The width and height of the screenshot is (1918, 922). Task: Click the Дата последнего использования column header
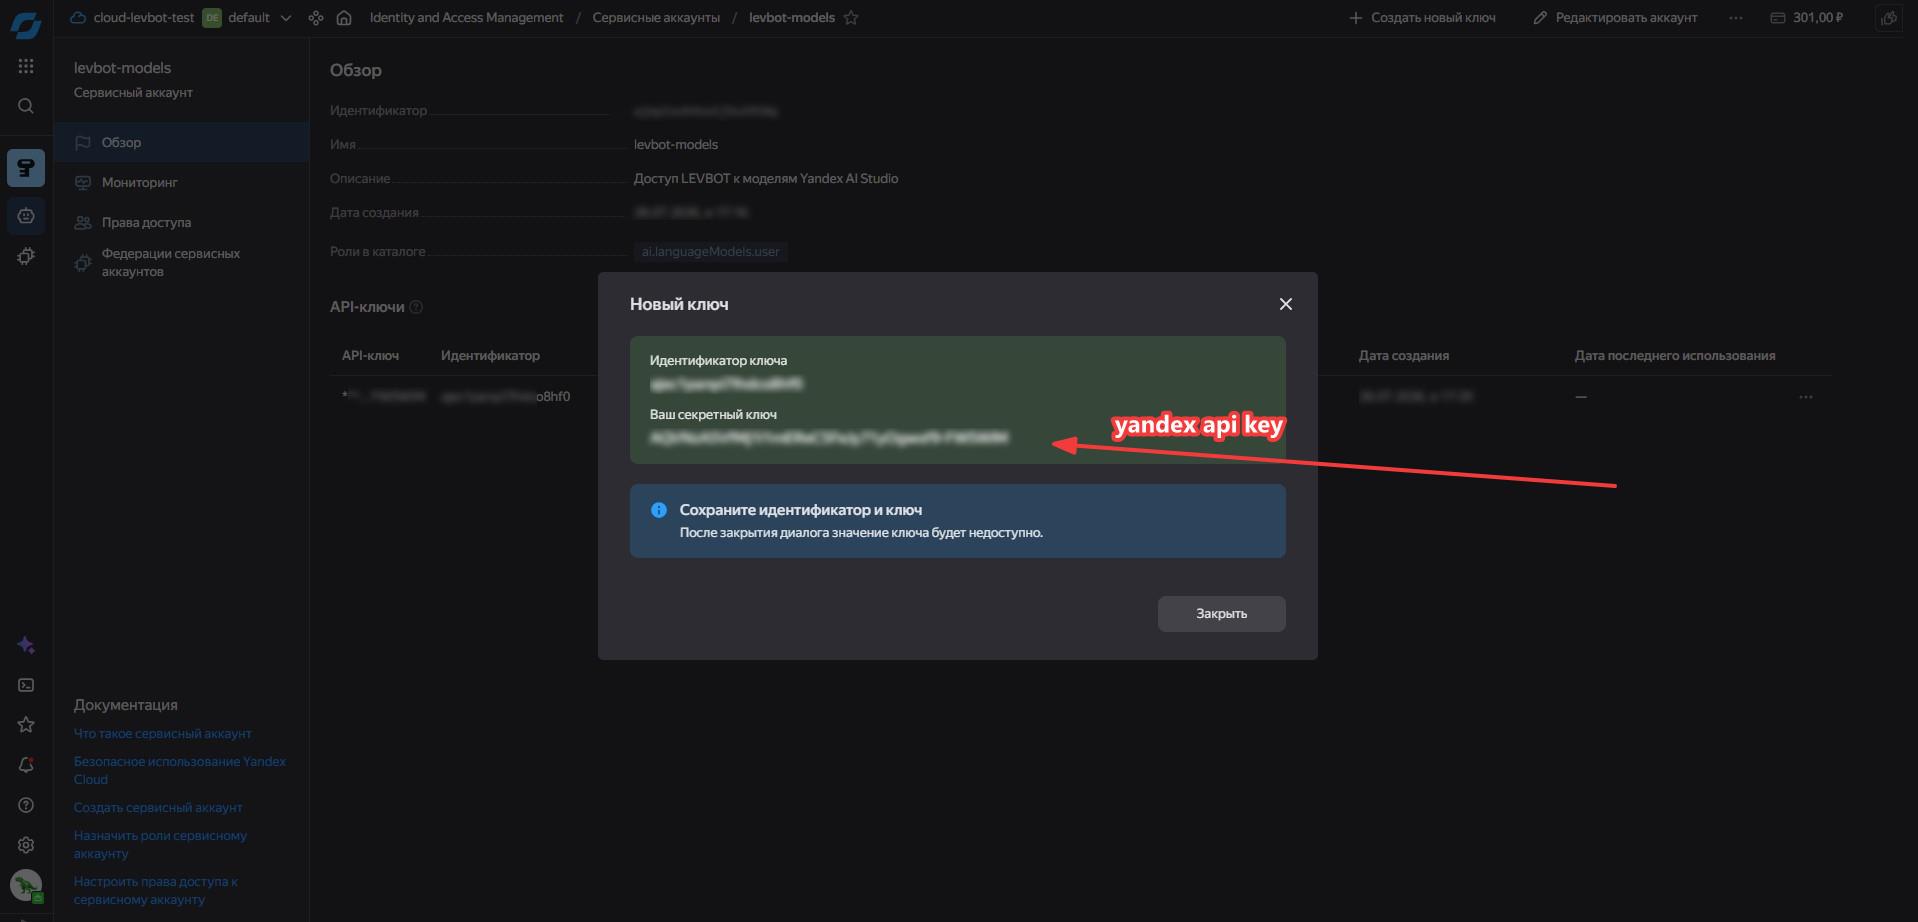(x=1675, y=356)
